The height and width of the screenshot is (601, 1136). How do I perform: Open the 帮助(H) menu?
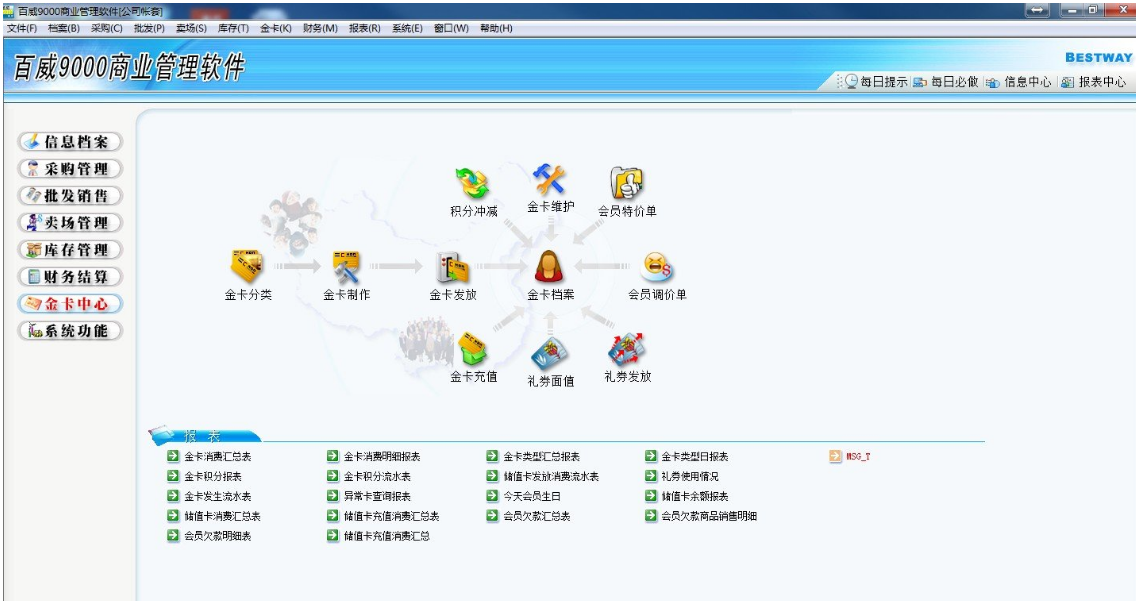(x=496, y=28)
